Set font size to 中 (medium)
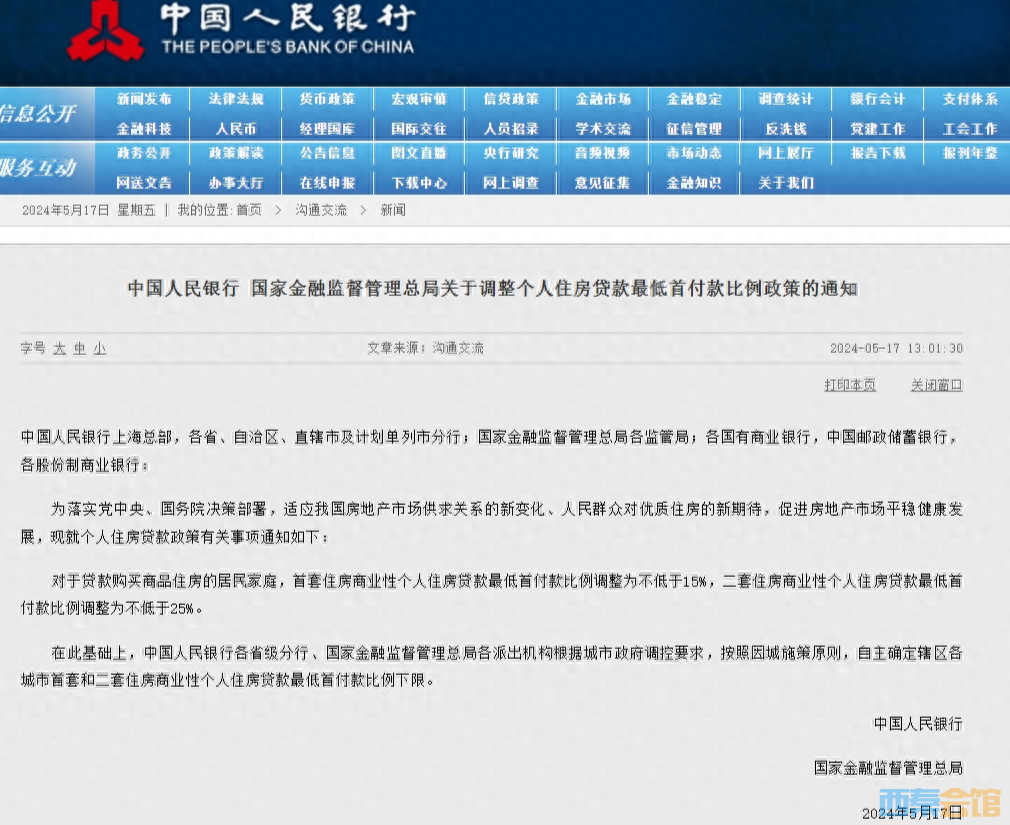The image size is (1010, 825). tap(79, 349)
